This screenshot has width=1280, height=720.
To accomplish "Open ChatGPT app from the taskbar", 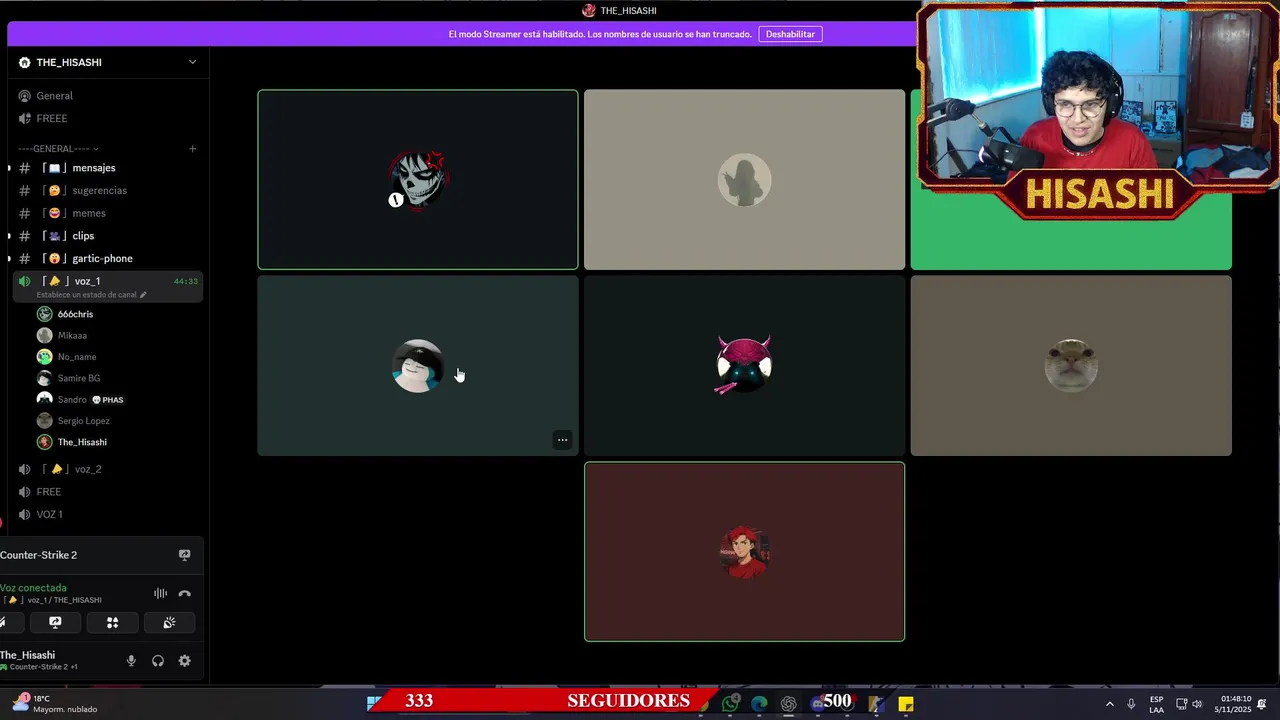I will [x=789, y=704].
